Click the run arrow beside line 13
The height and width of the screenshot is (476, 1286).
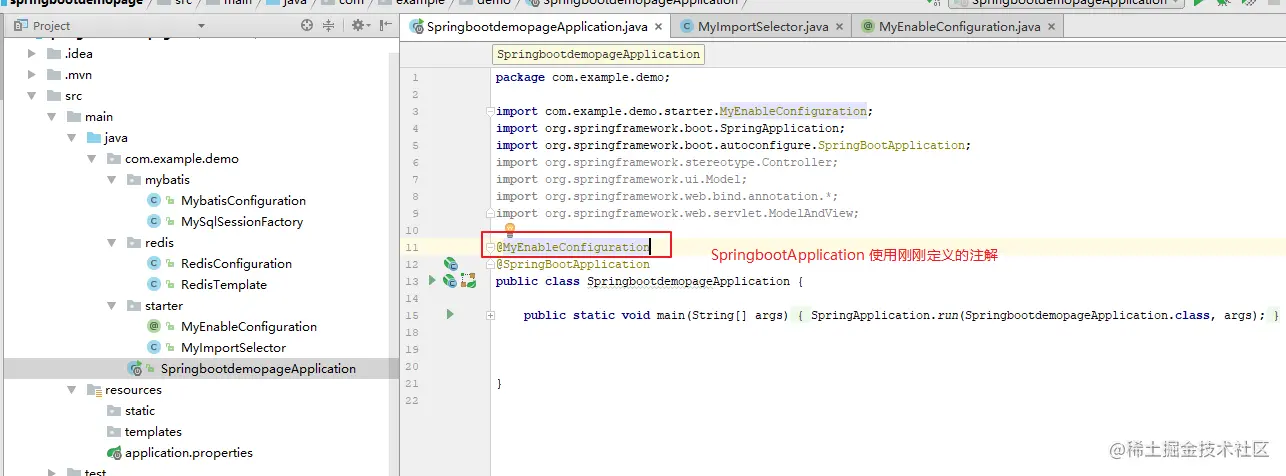[432, 281]
